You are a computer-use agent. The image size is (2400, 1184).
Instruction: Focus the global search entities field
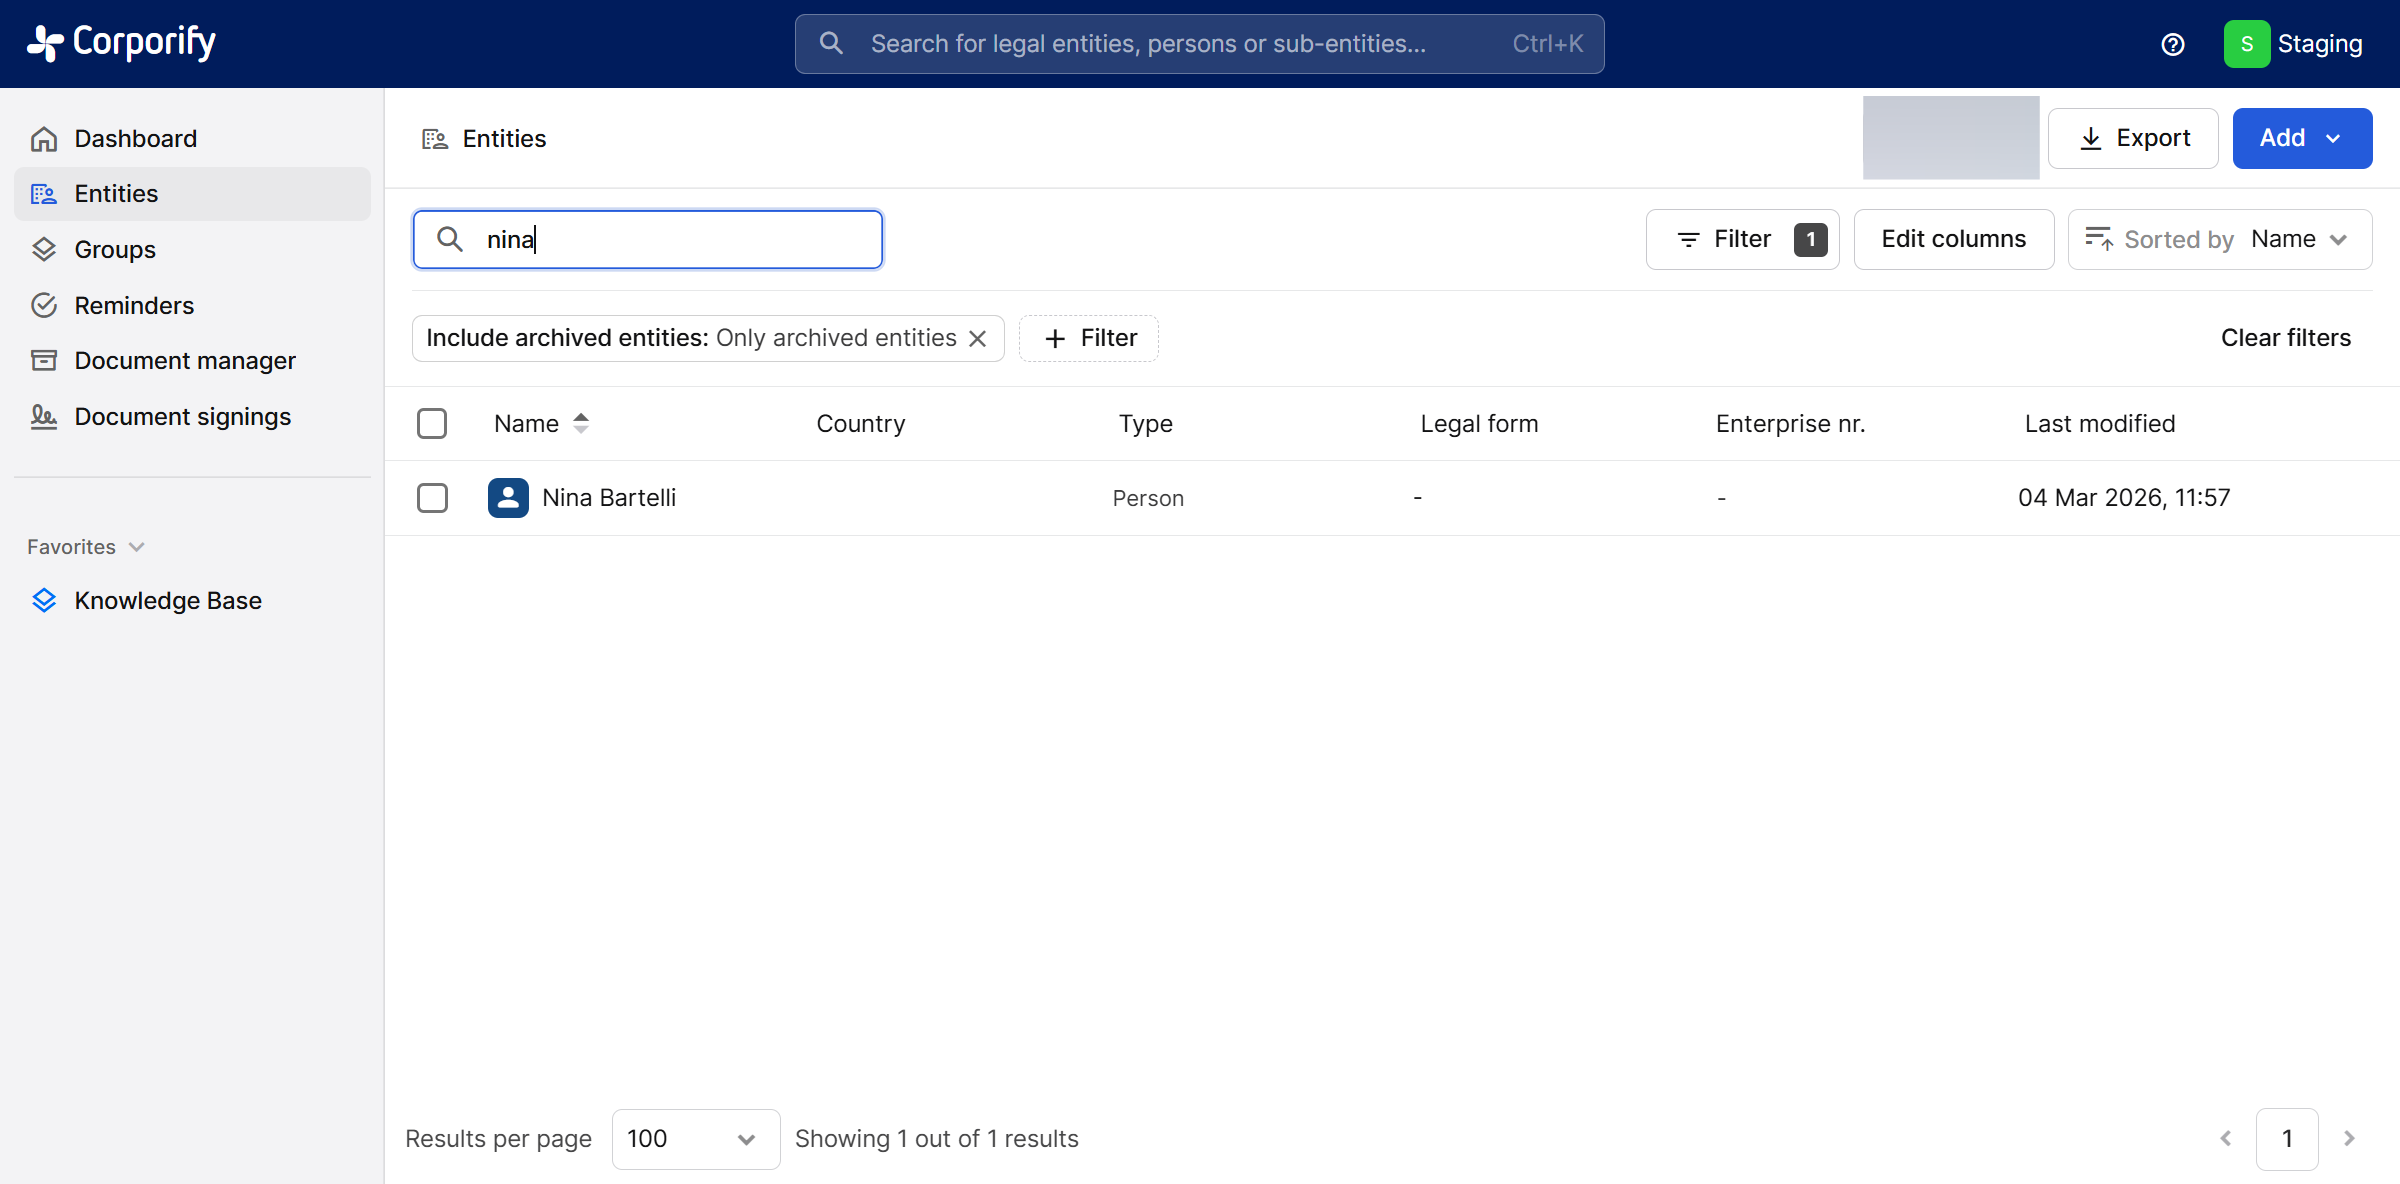click(1198, 44)
